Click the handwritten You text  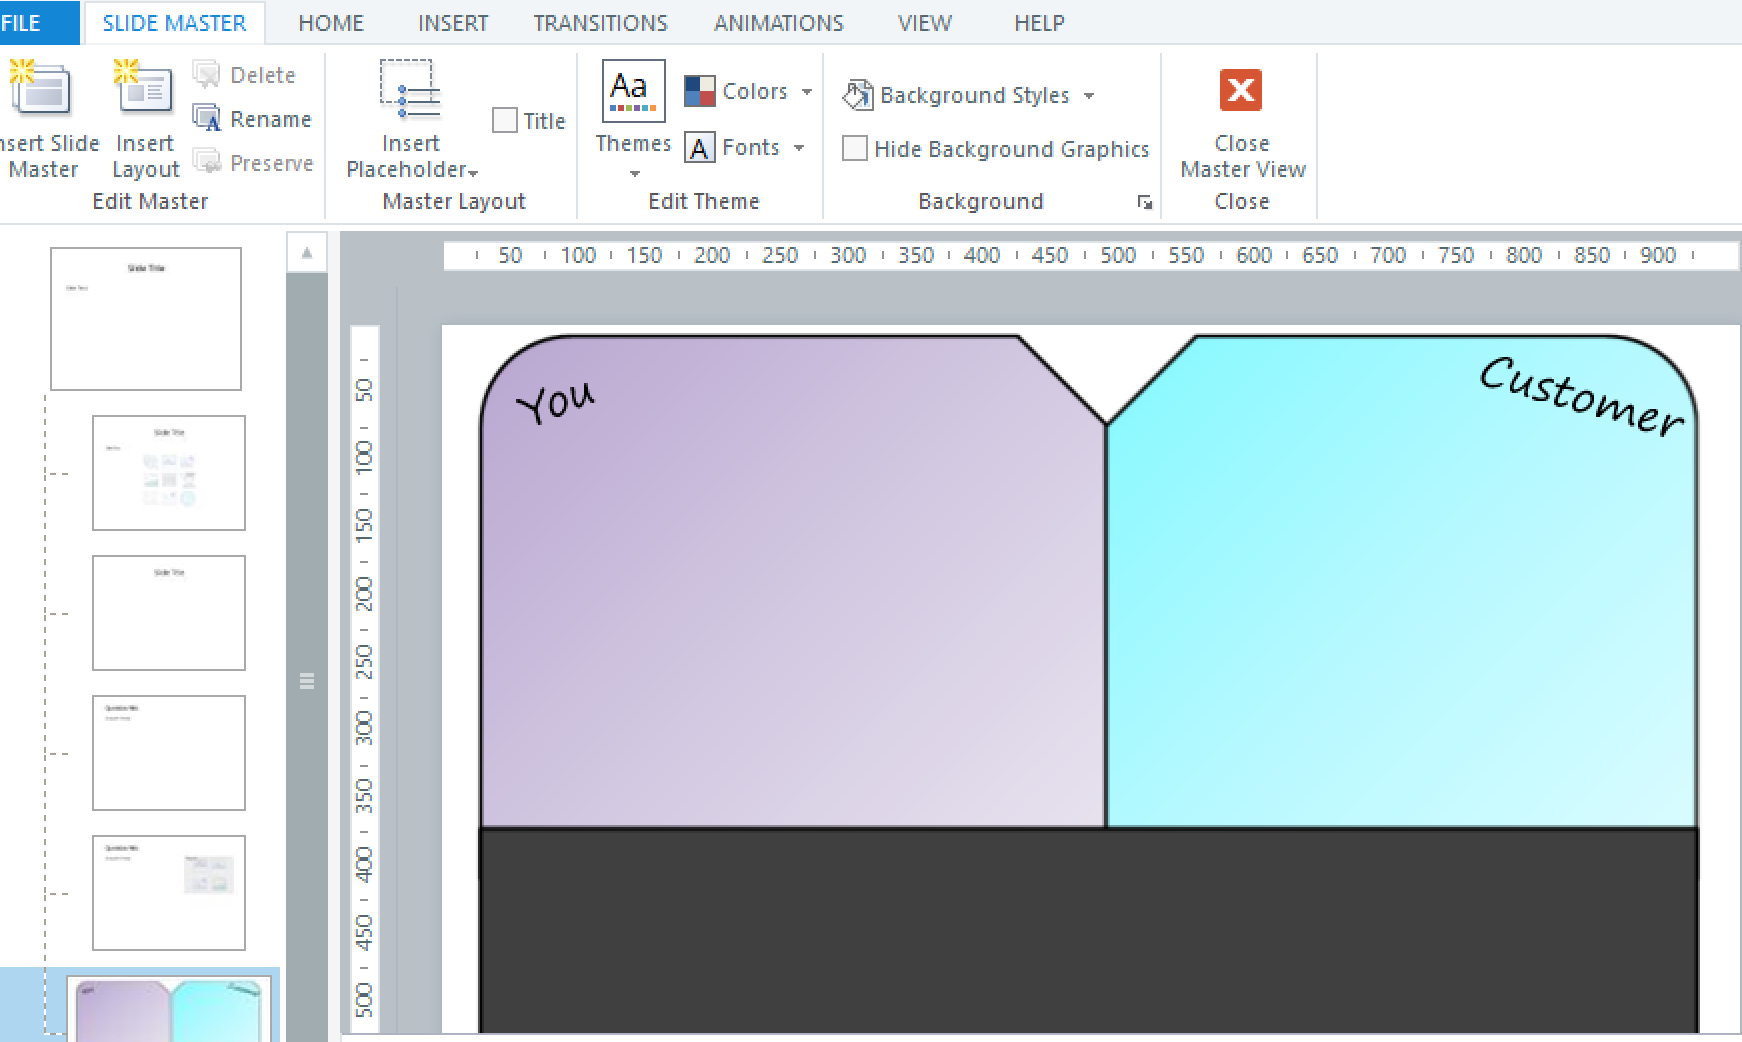[x=556, y=402]
